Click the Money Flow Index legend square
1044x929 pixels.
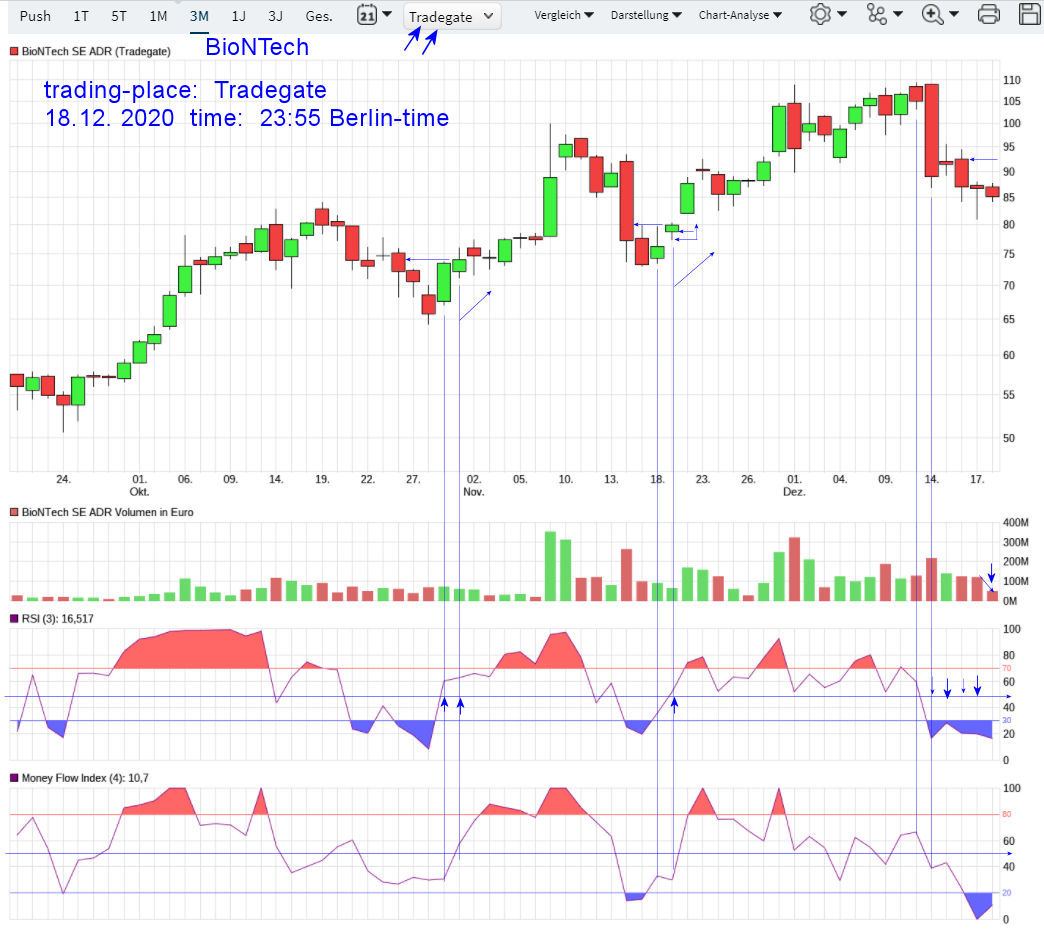14,778
